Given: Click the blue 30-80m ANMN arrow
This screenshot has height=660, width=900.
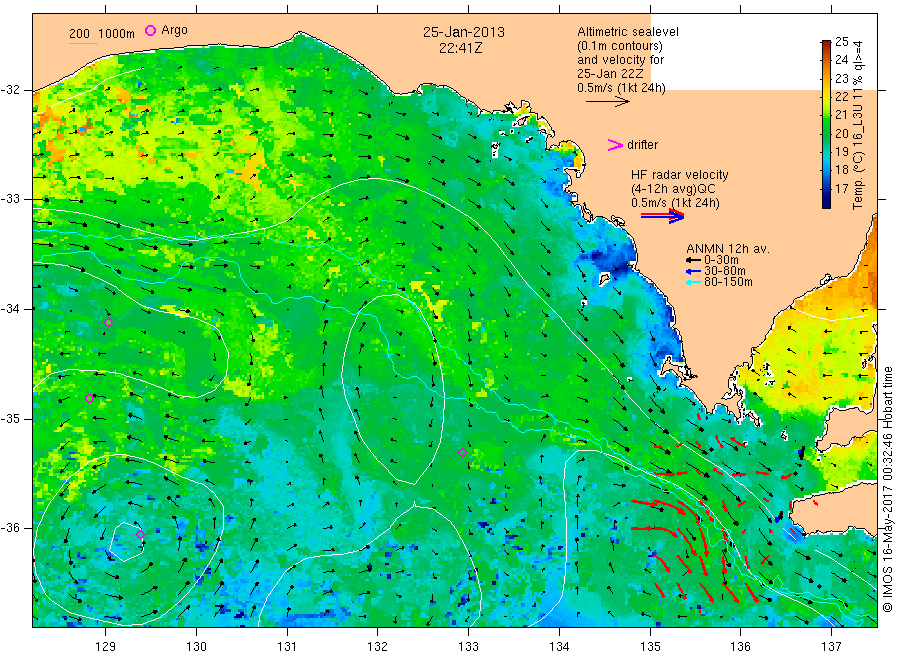Looking at the screenshot, I should click(693, 271).
